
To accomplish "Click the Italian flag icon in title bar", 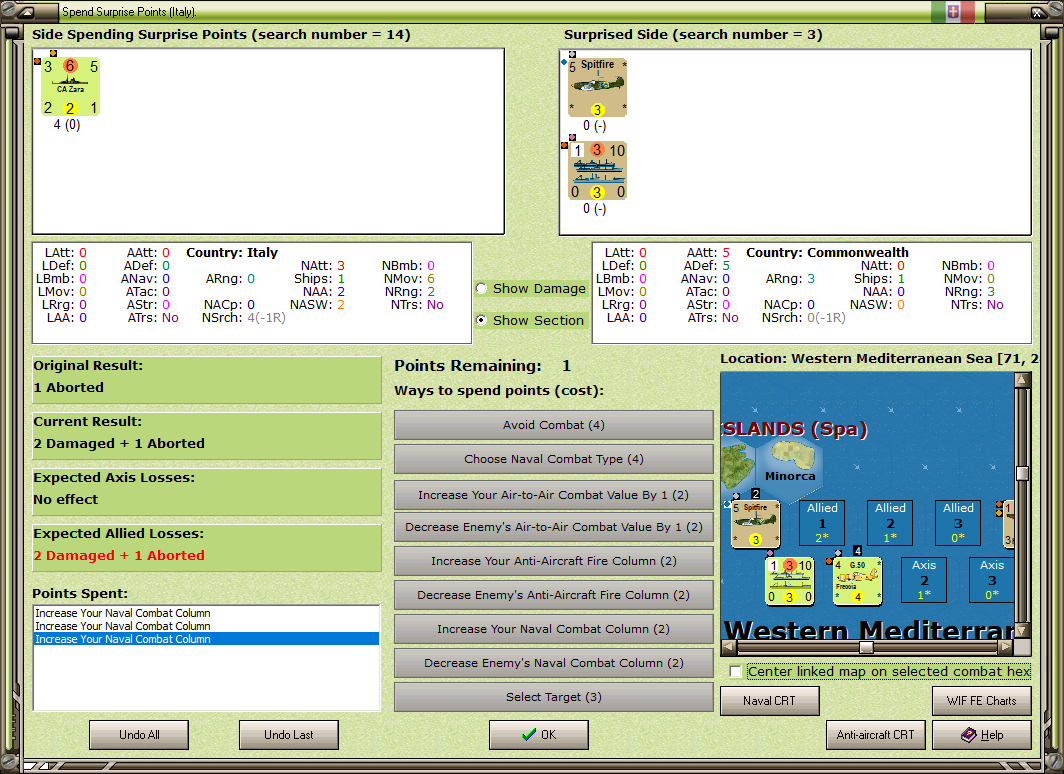I will click(953, 12).
